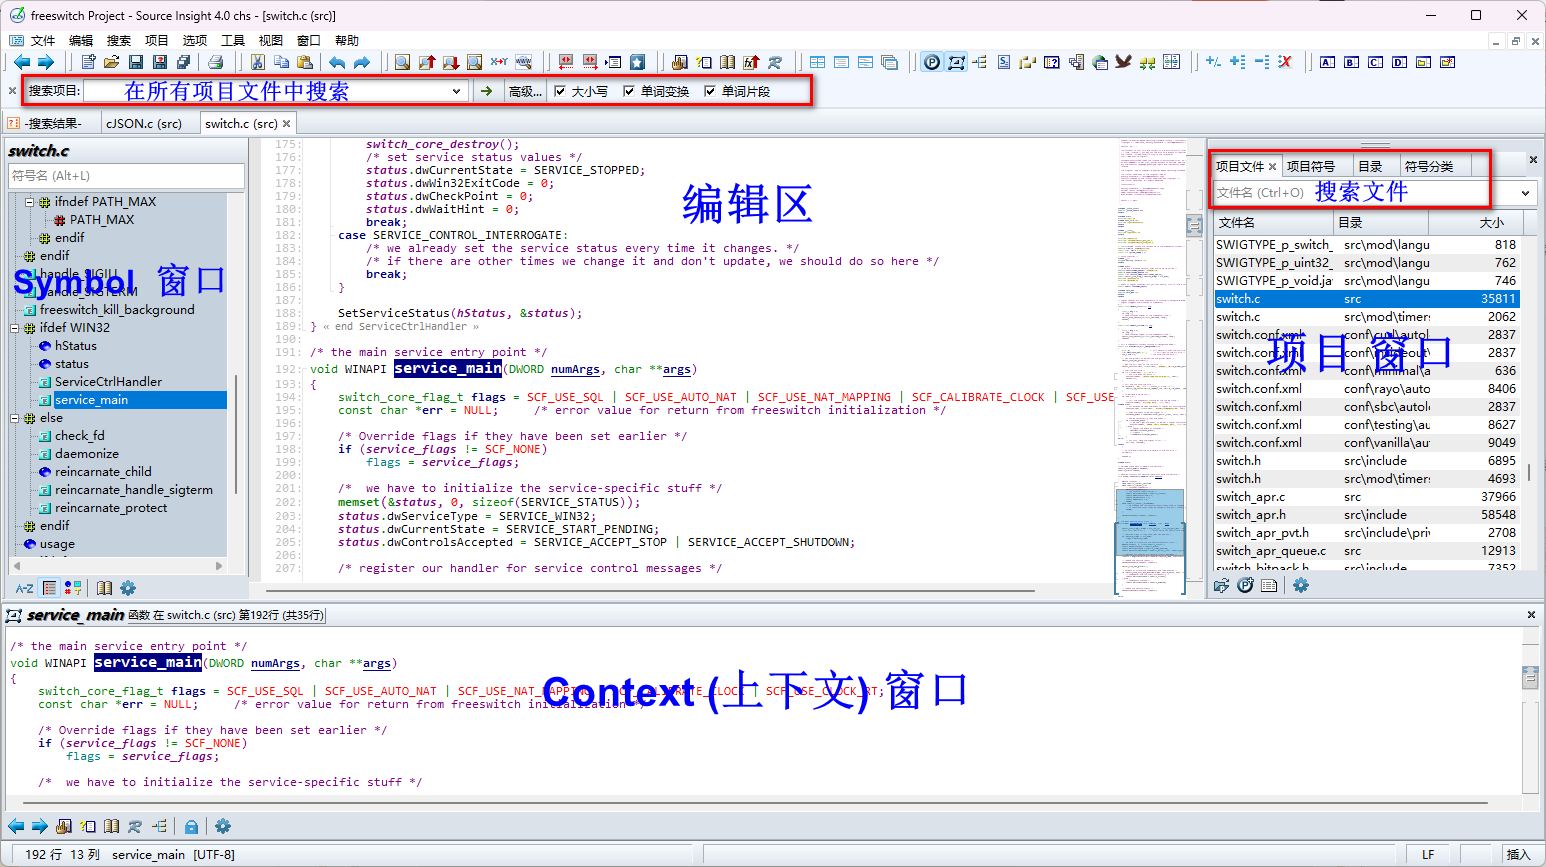The image size is (1546, 867).
Task: Disable the 单词变换 checkbox
Action: tap(629, 90)
